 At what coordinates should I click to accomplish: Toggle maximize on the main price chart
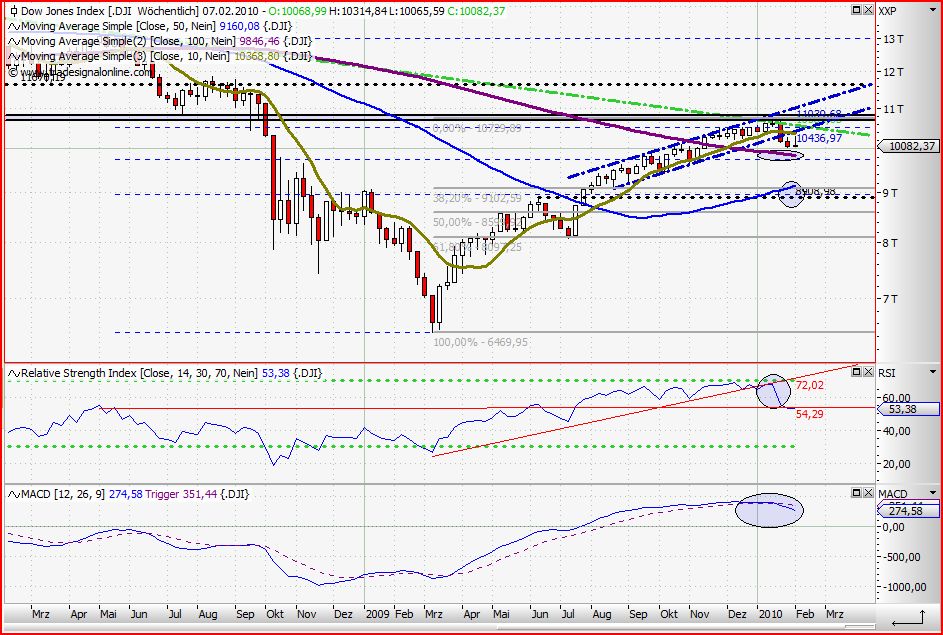(857, 9)
